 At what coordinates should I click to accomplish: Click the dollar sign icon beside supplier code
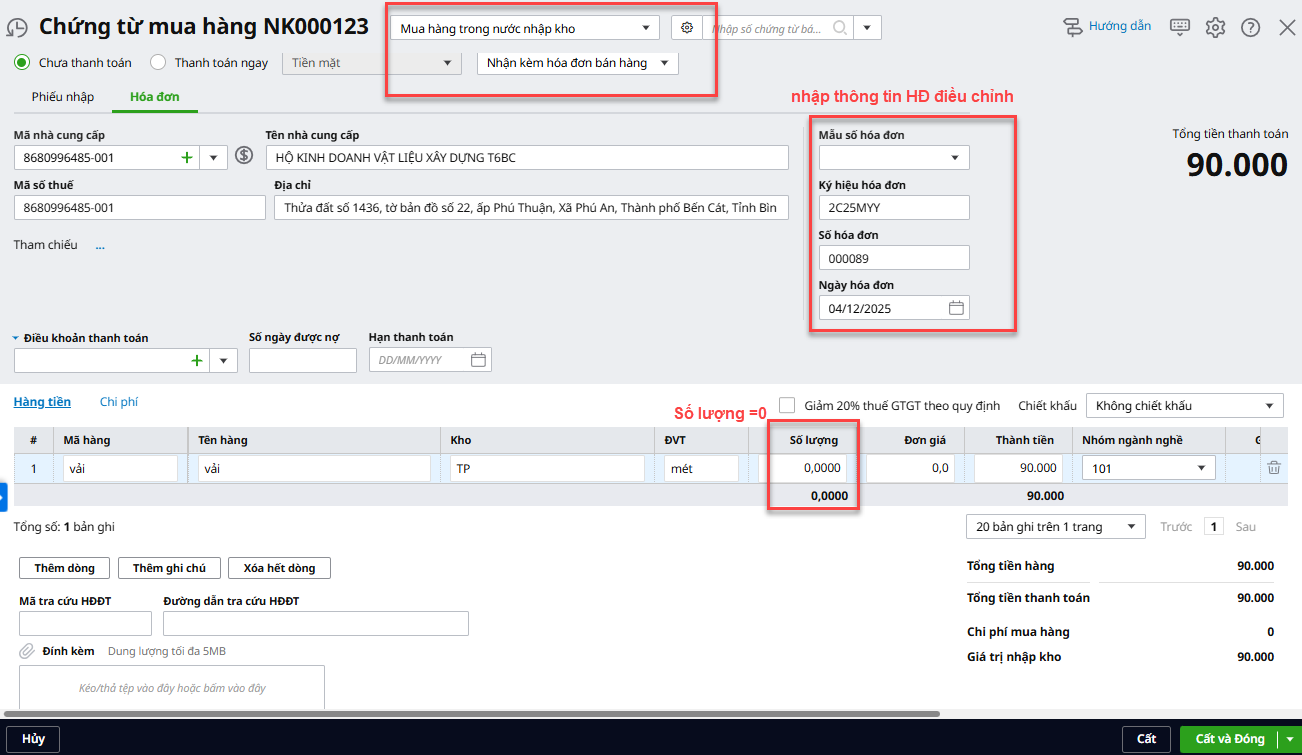coord(244,155)
